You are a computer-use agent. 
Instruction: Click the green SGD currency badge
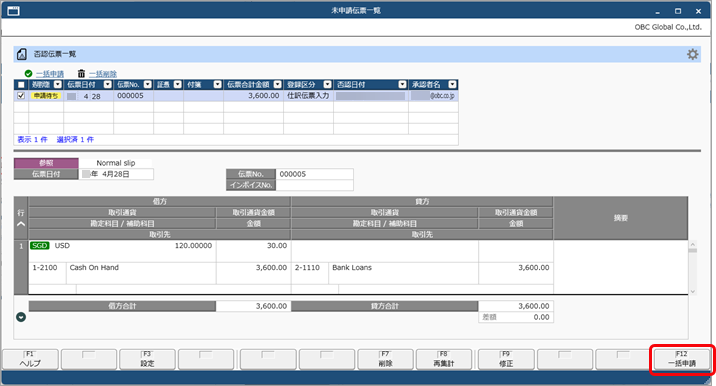click(40, 246)
